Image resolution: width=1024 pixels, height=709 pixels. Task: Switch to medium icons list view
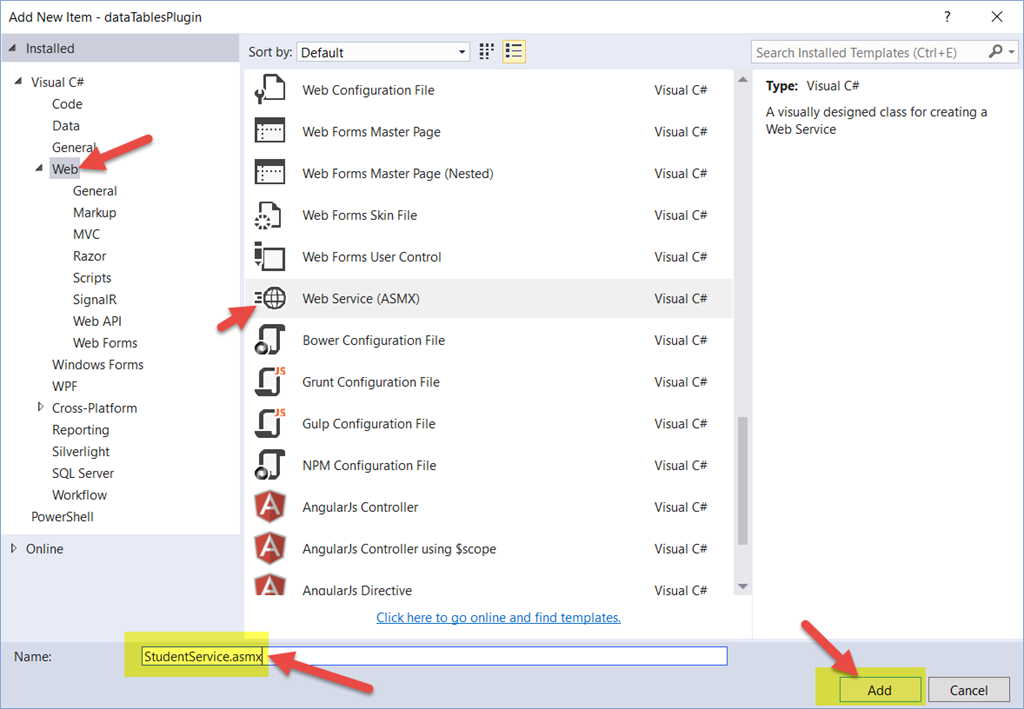[x=514, y=52]
